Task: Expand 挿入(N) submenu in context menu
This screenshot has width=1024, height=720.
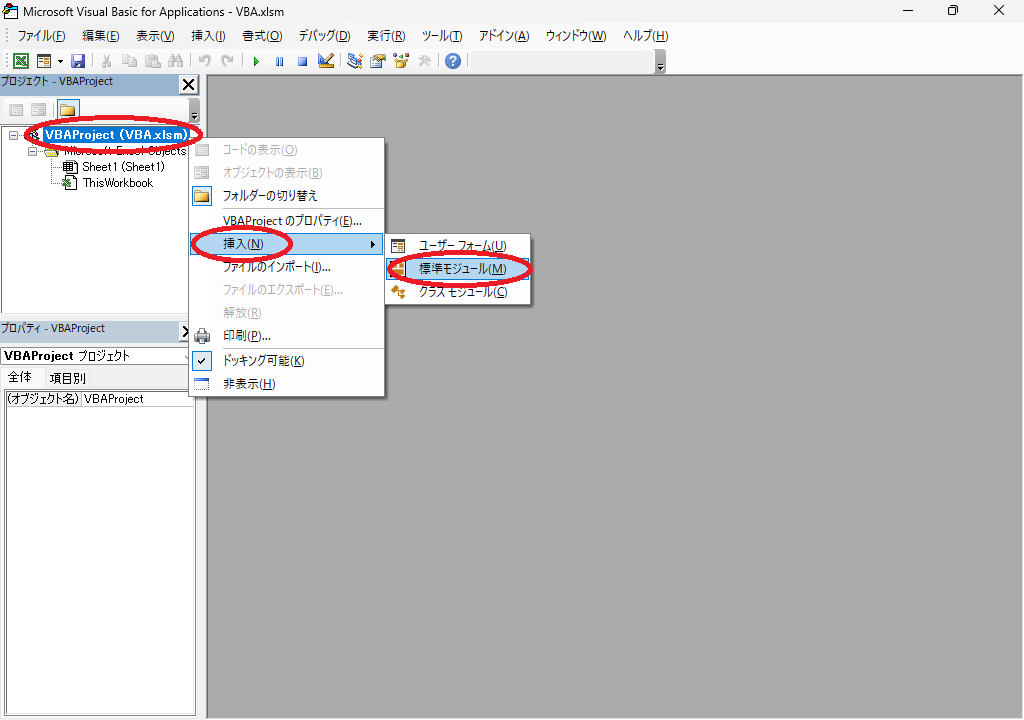Action: tap(287, 244)
